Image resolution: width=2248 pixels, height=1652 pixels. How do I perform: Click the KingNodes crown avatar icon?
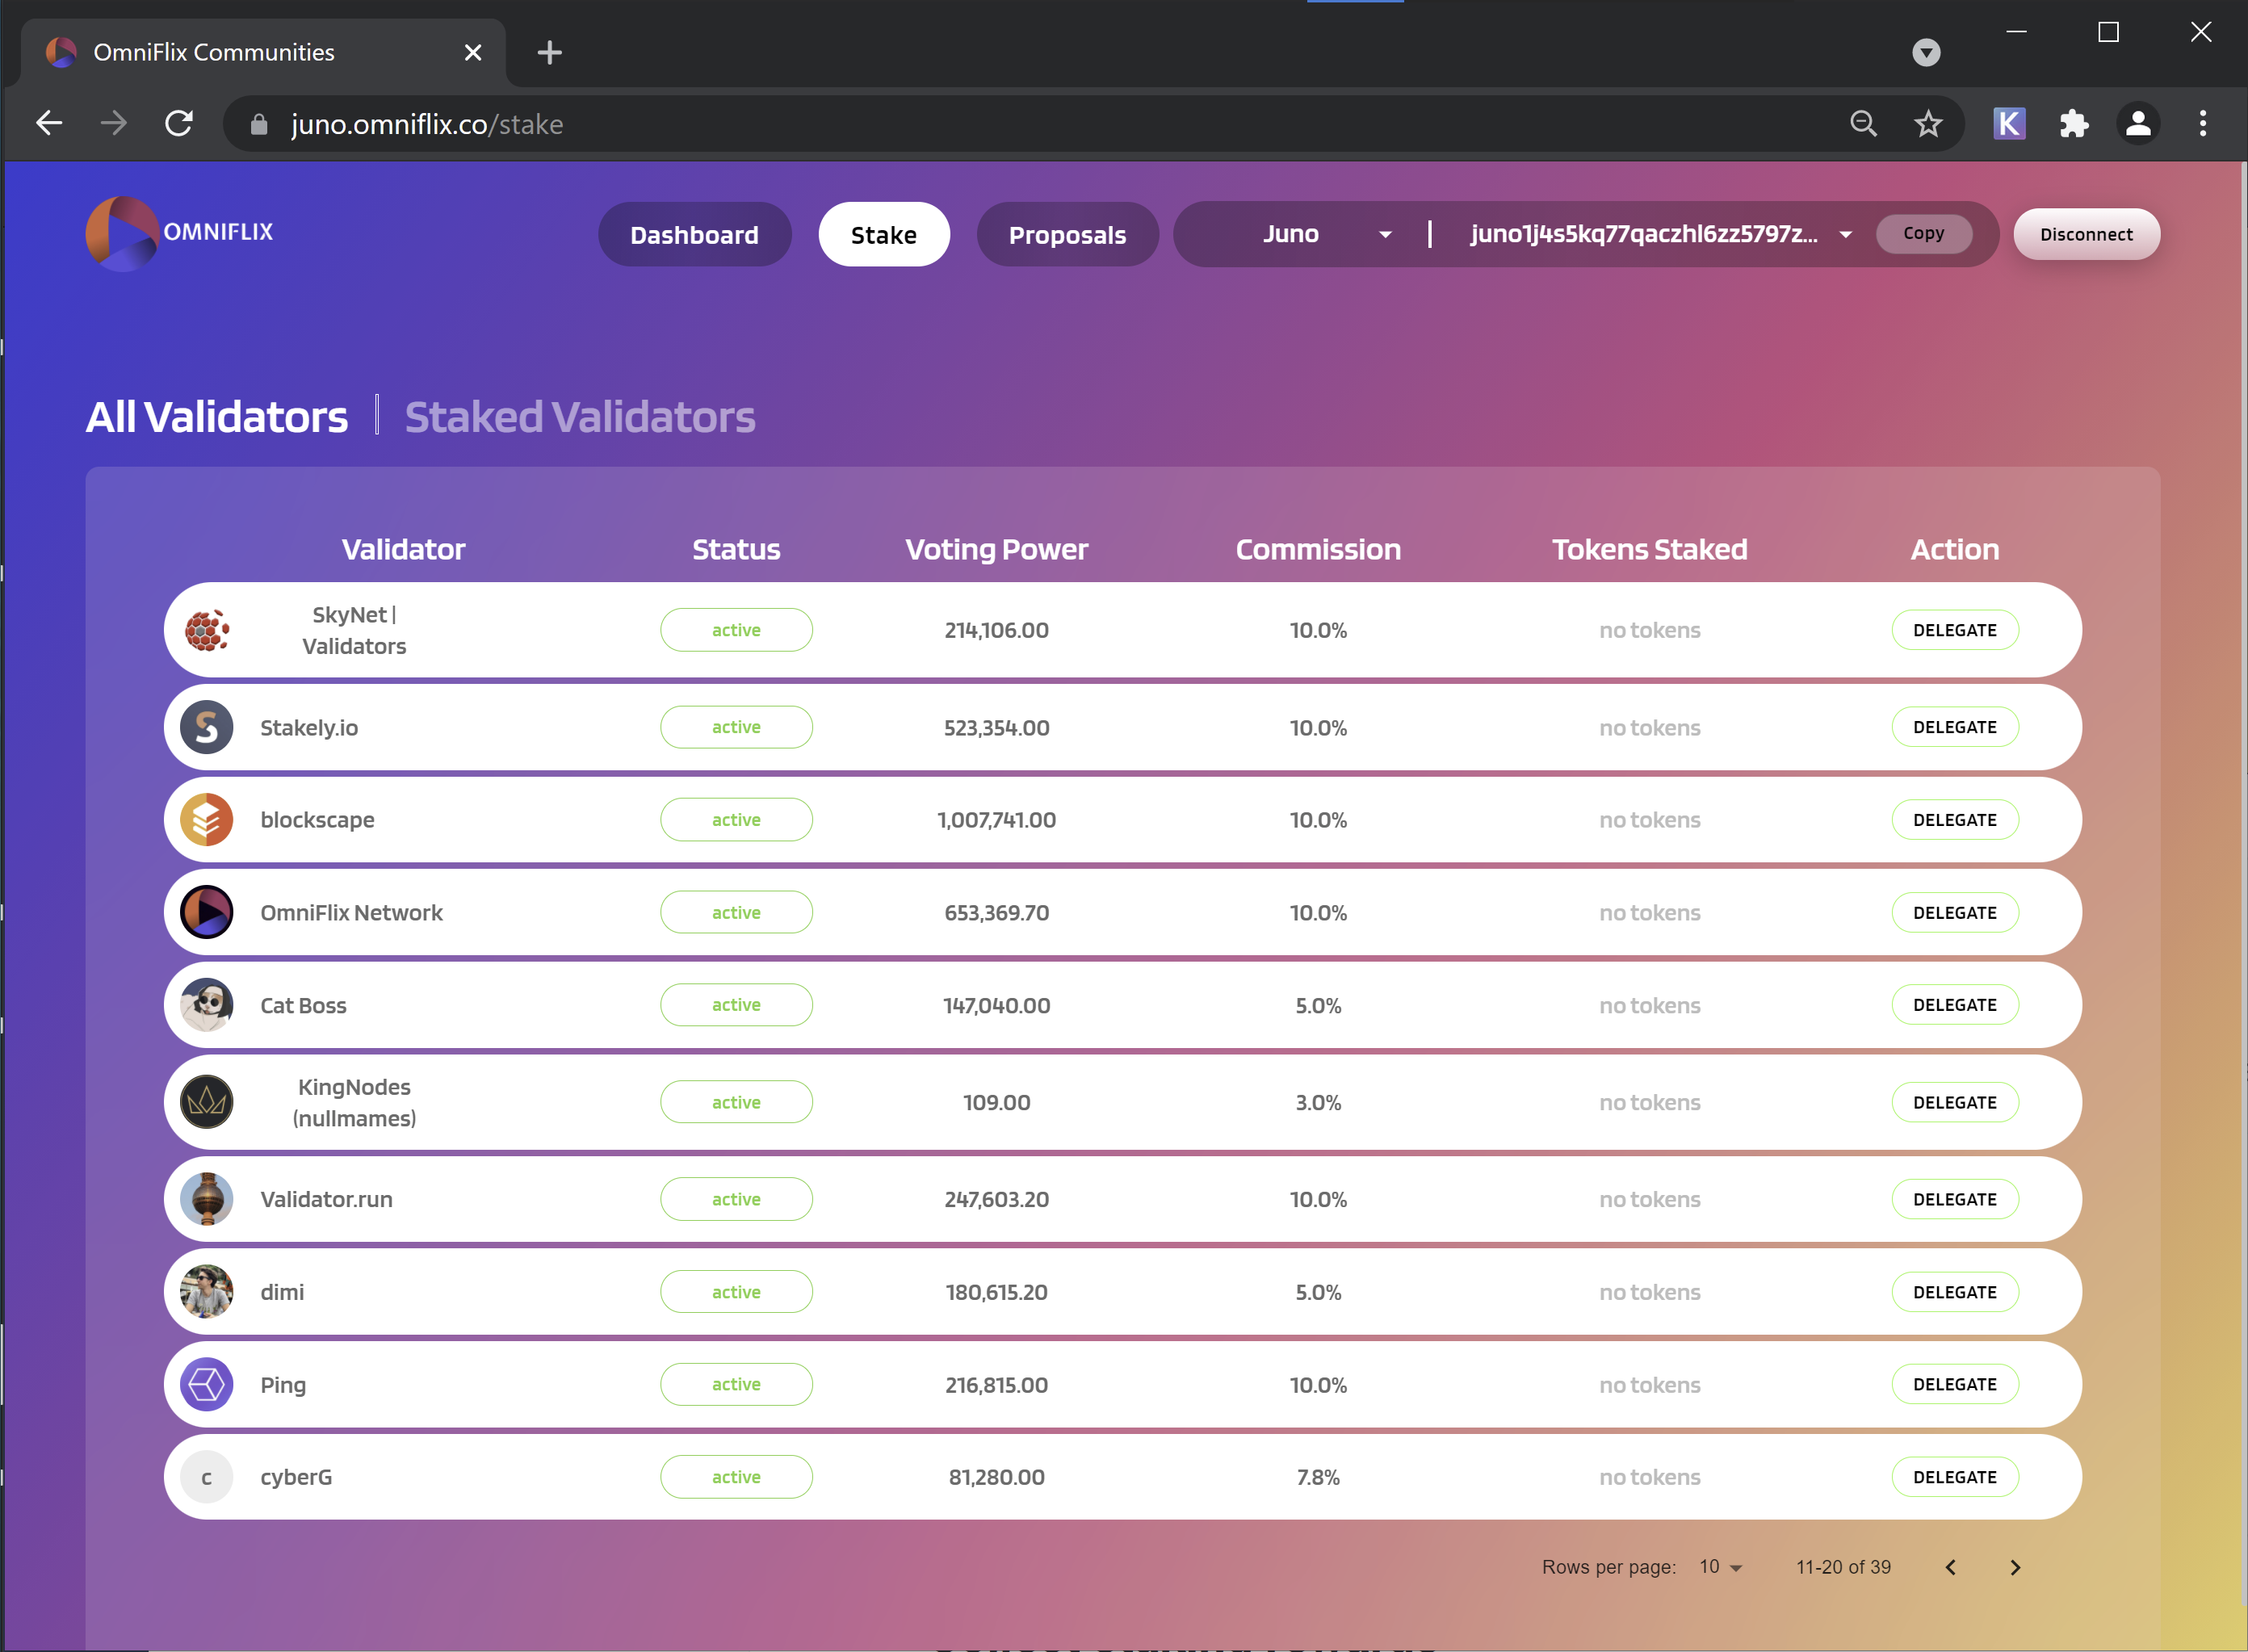207,1102
